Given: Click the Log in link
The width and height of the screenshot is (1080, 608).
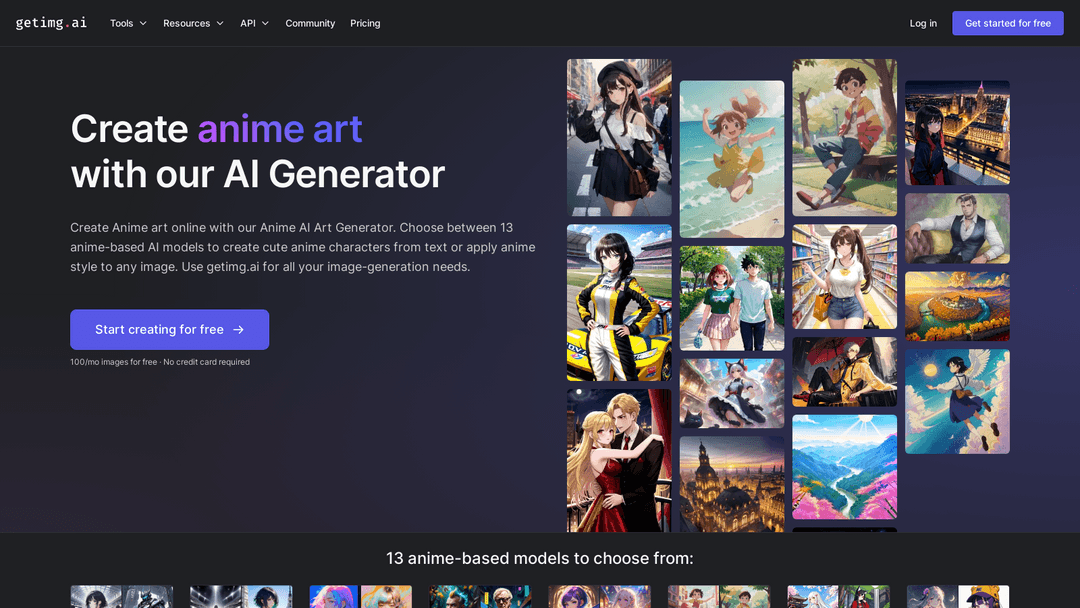Looking at the screenshot, I should [923, 23].
